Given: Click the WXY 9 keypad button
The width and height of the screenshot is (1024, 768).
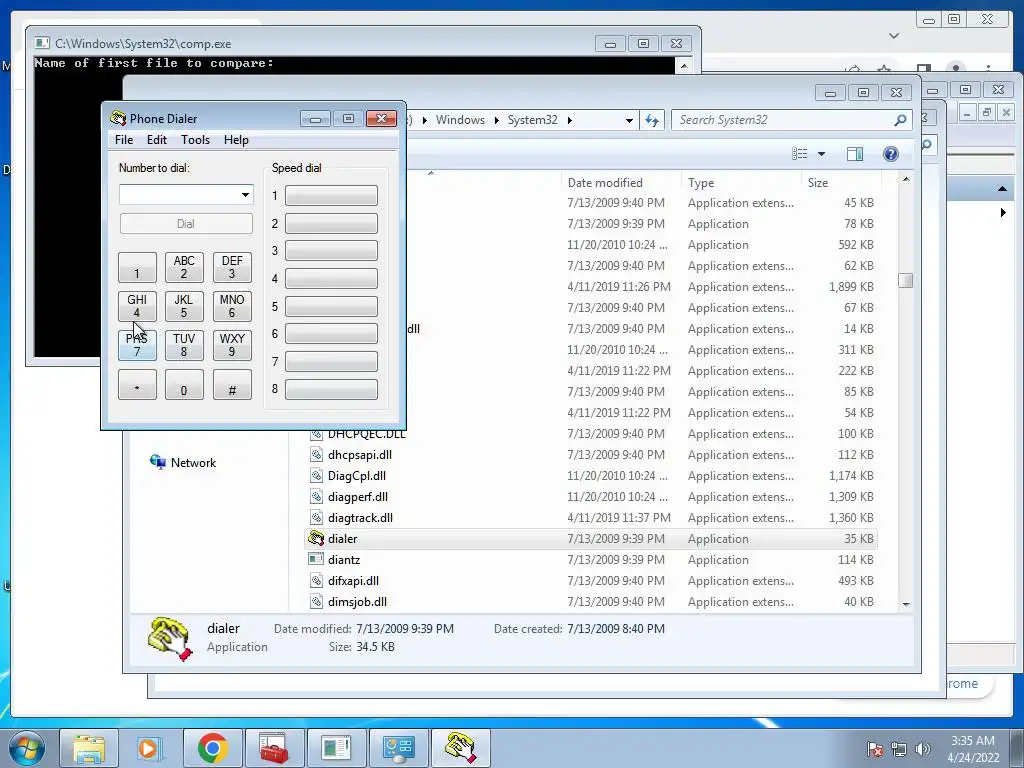Looking at the screenshot, I should point(232,345).
